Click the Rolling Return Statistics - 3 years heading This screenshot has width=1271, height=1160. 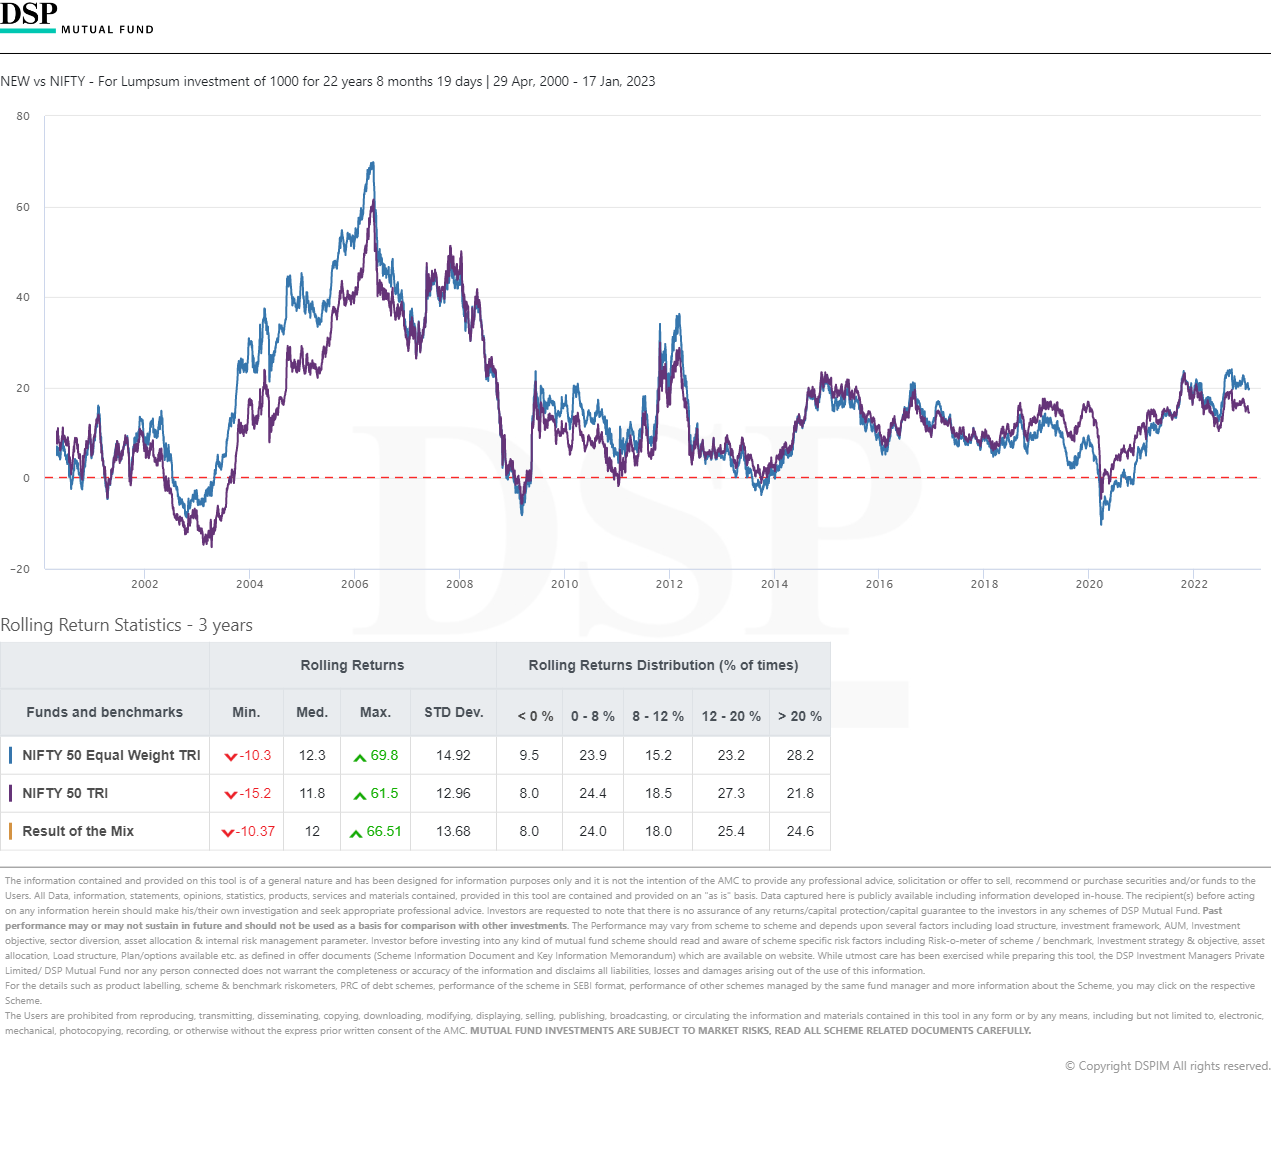(x=126, y=625)
